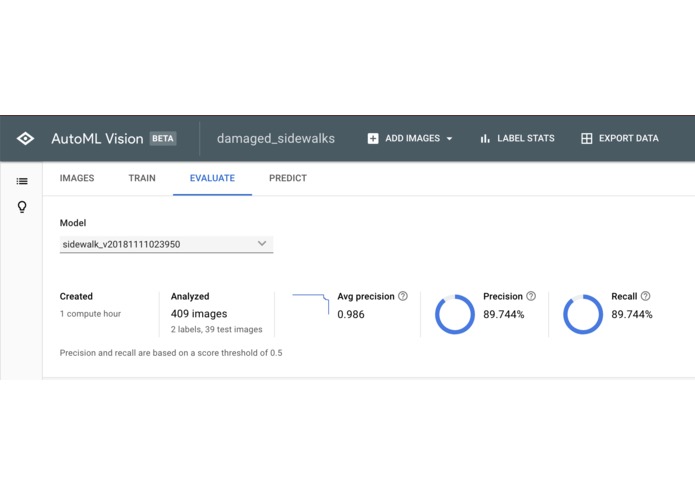Viewport: 695px width, 494px height.
Task: Click the Created heading
Action: coord(76,296)
